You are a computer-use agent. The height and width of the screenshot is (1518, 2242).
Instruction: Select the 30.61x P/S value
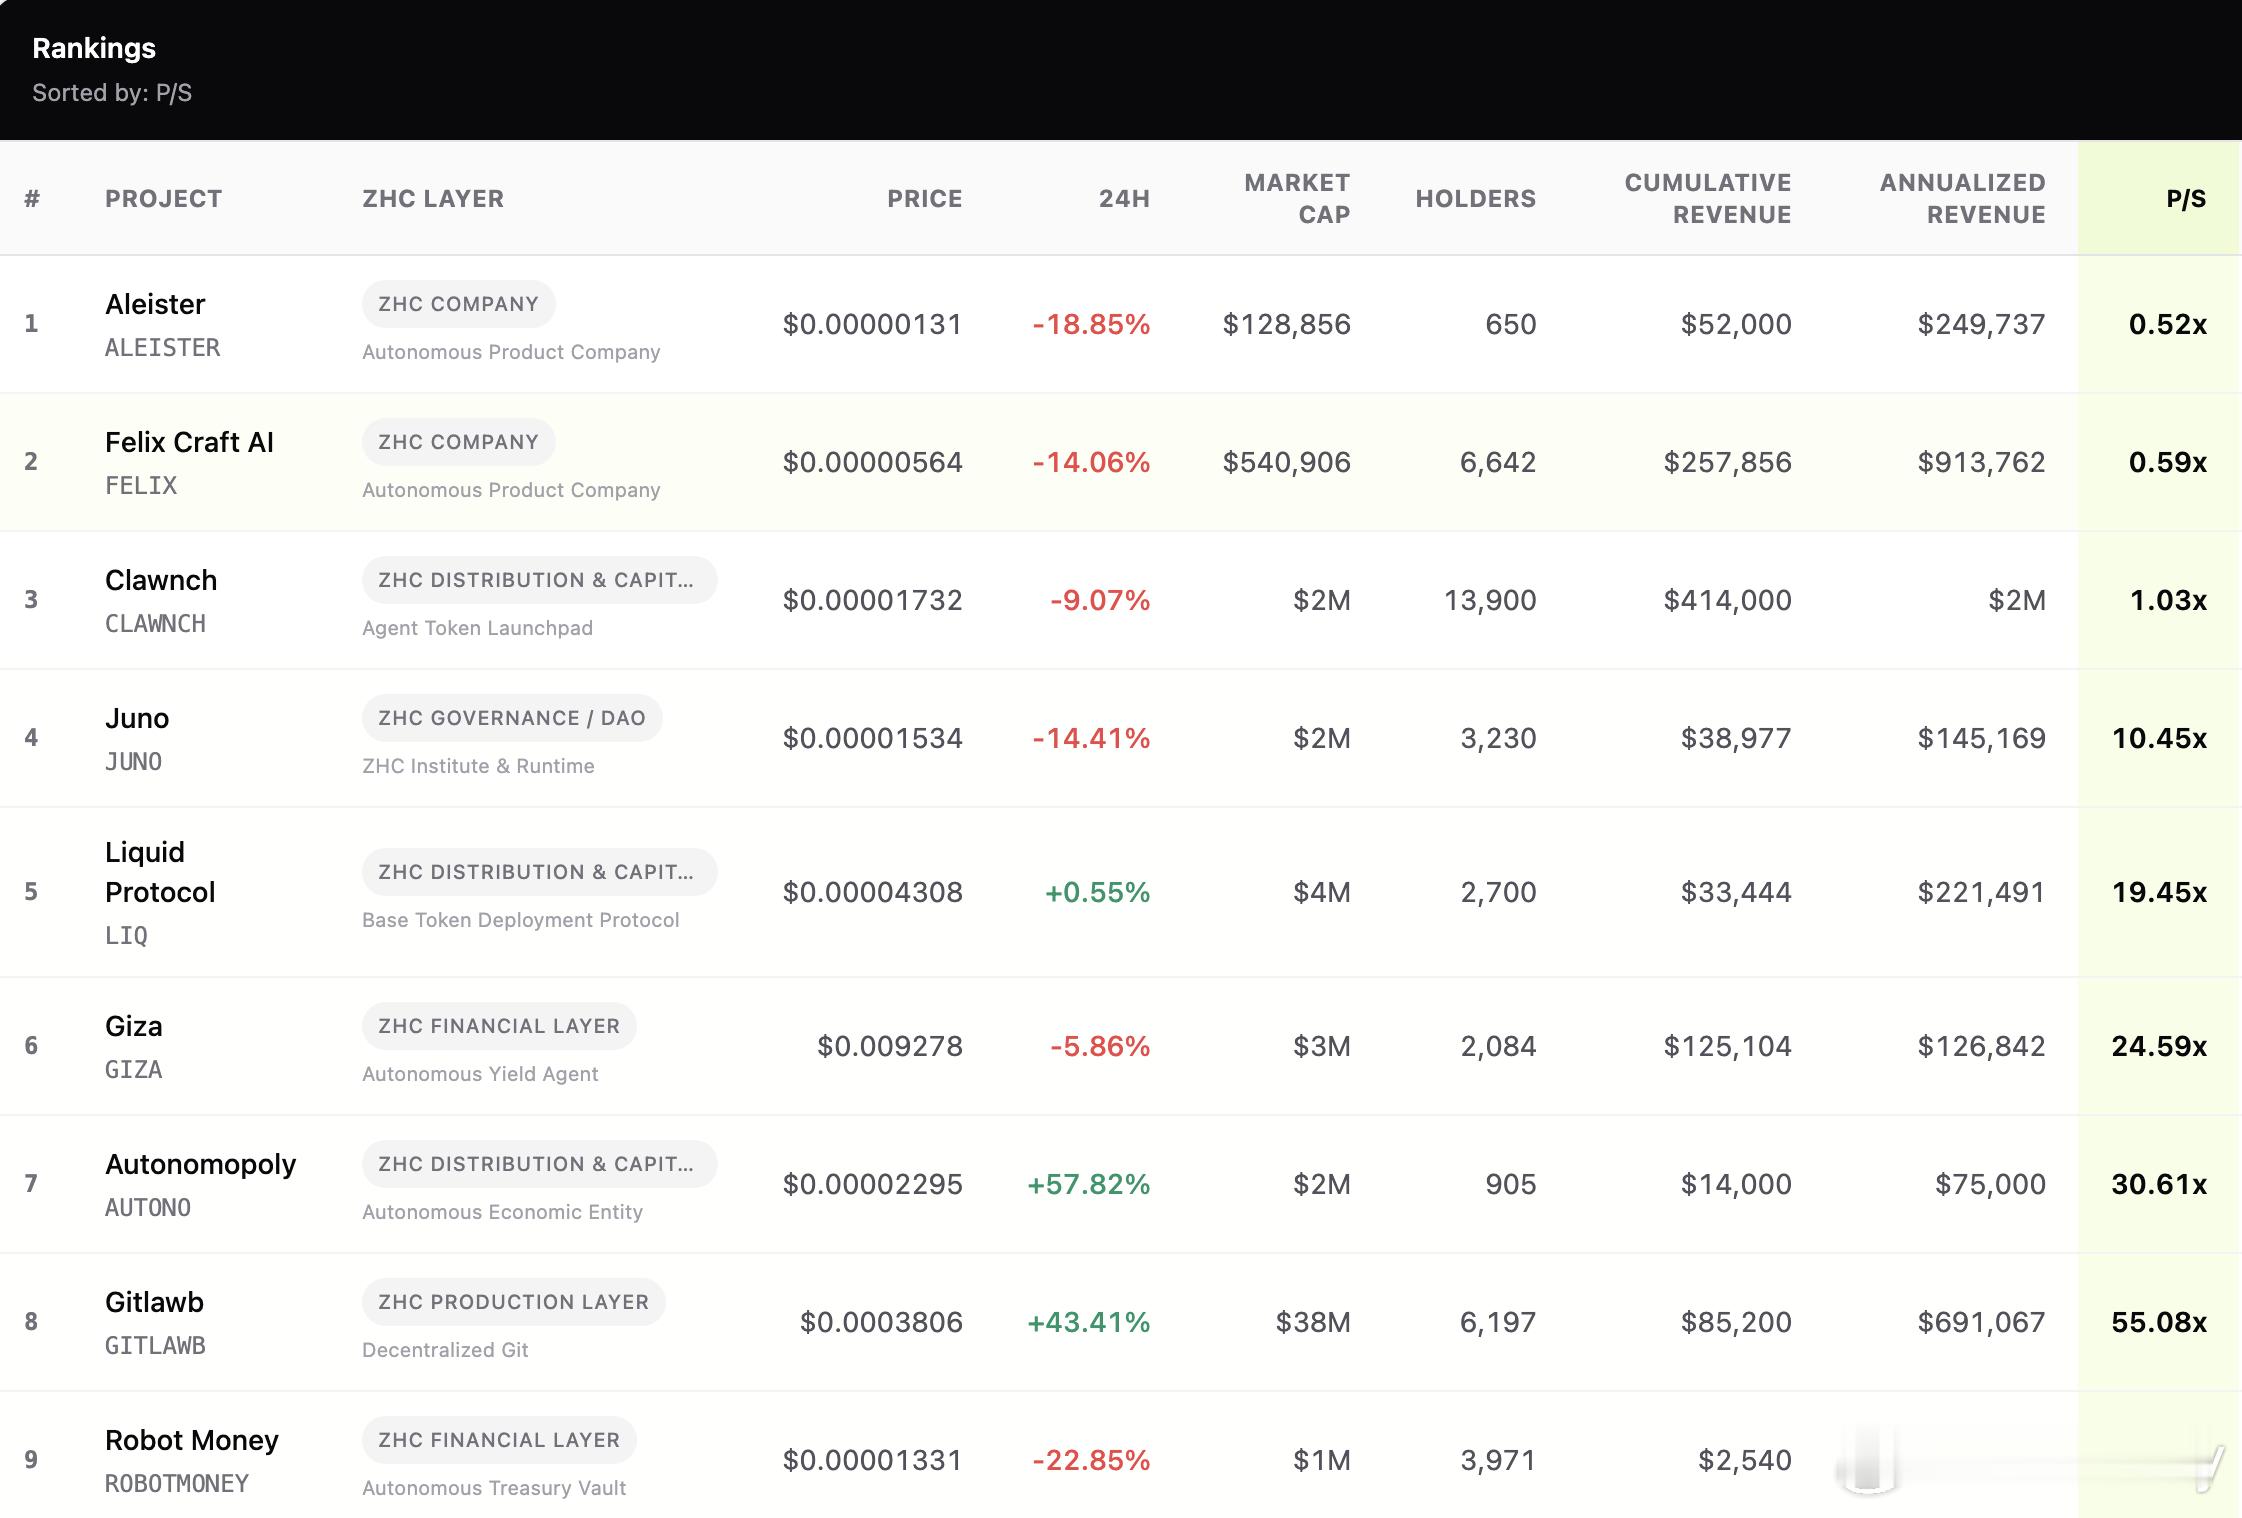(2159, 1184)
